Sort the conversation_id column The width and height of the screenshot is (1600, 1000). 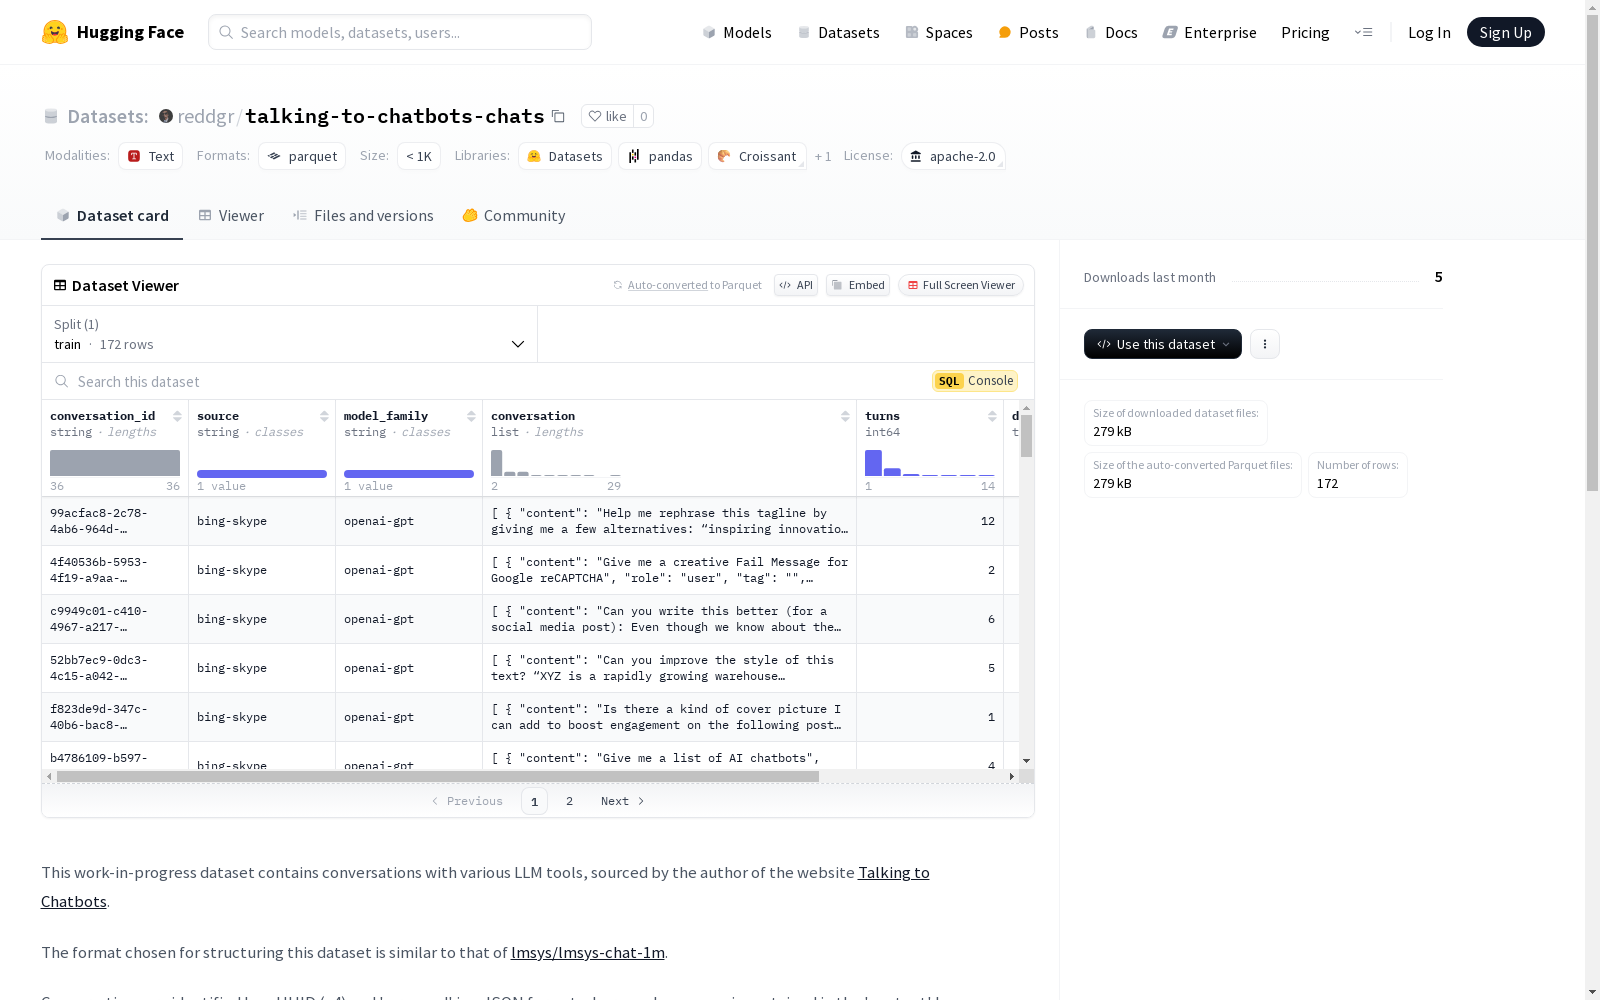(x=177, y=416)
